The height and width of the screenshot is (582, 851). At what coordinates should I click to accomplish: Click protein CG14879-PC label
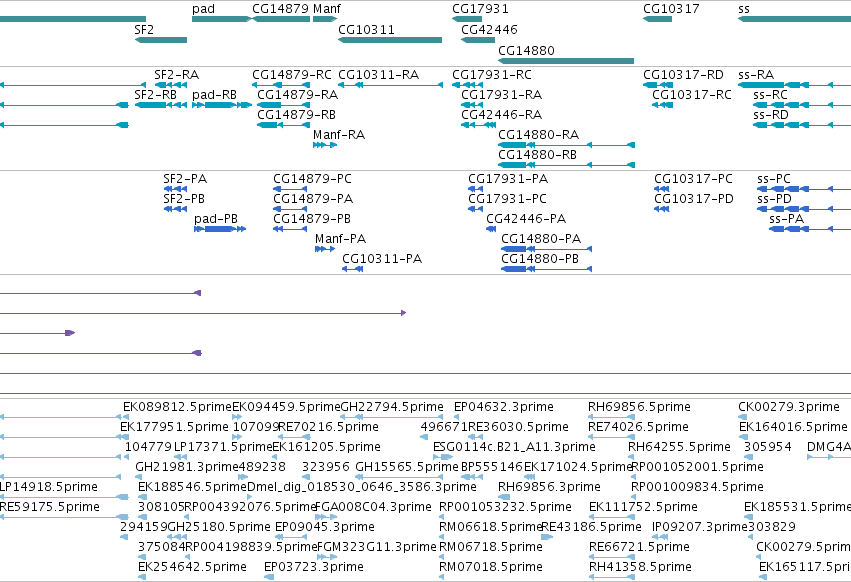[x=312, y=179]
